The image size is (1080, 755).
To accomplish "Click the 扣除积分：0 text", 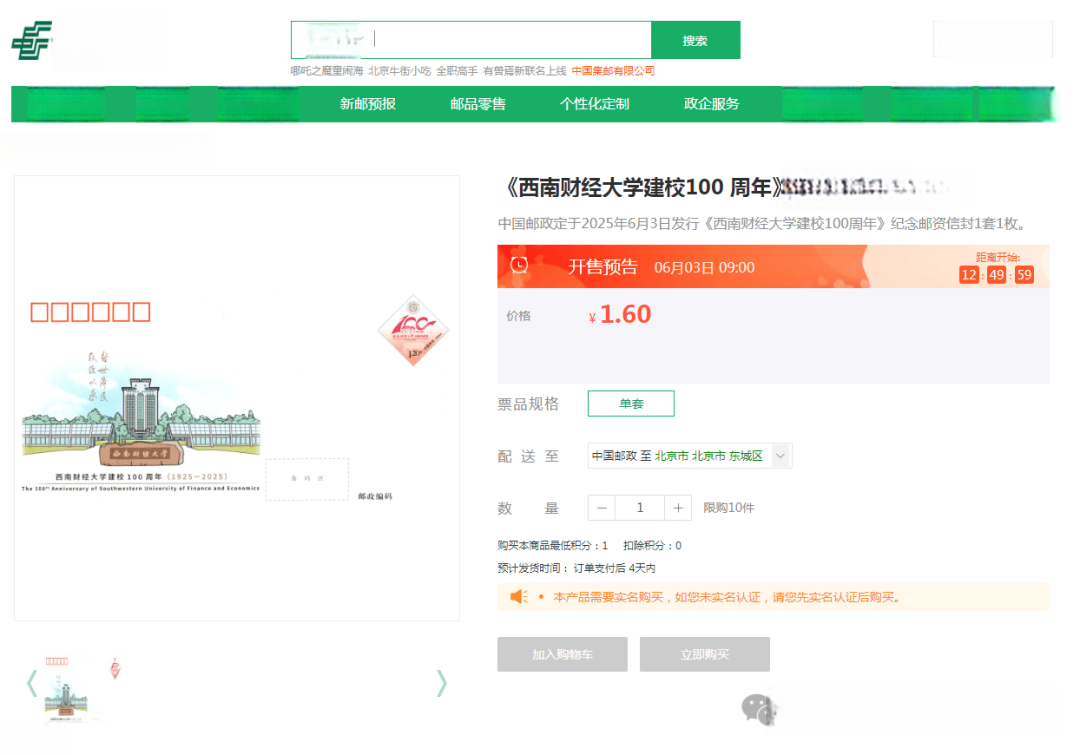I will (x=652, y=546).
